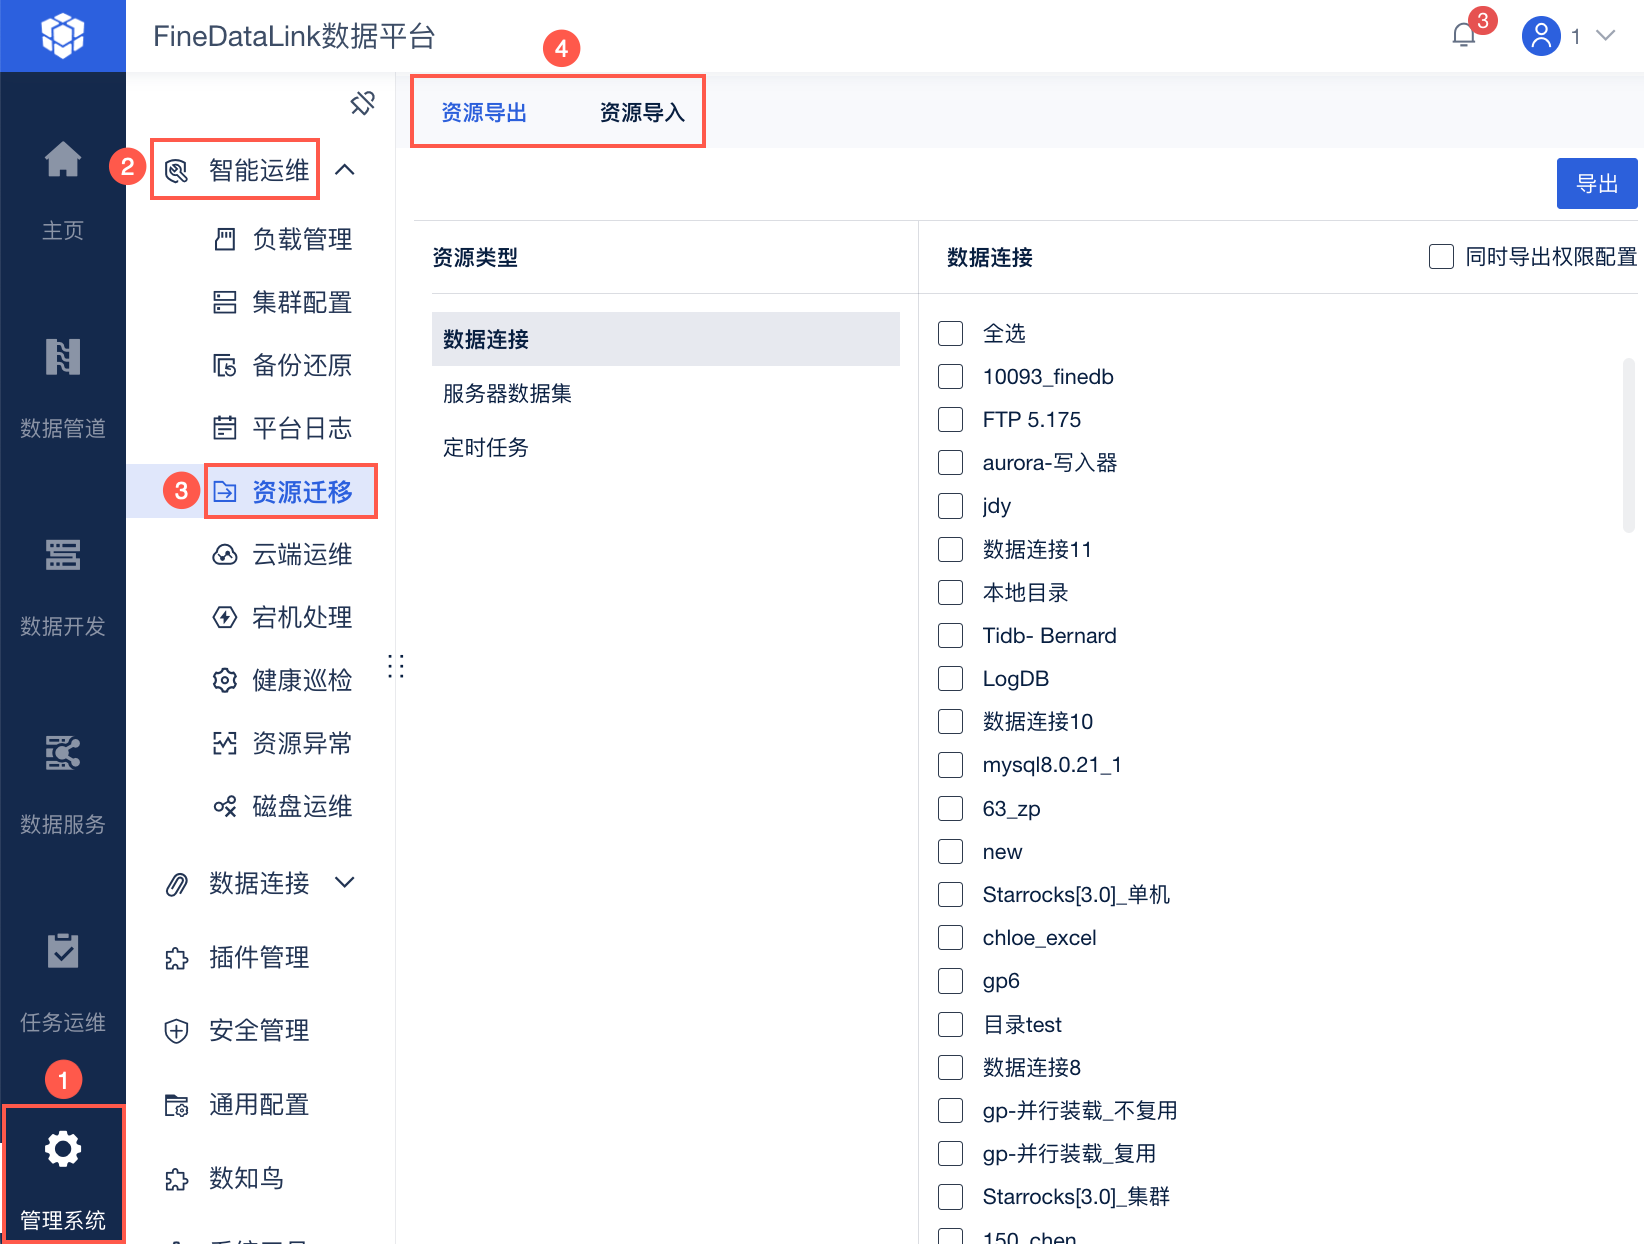
Task: Open the user account dropdown arrow
Action: (1606, 36)
